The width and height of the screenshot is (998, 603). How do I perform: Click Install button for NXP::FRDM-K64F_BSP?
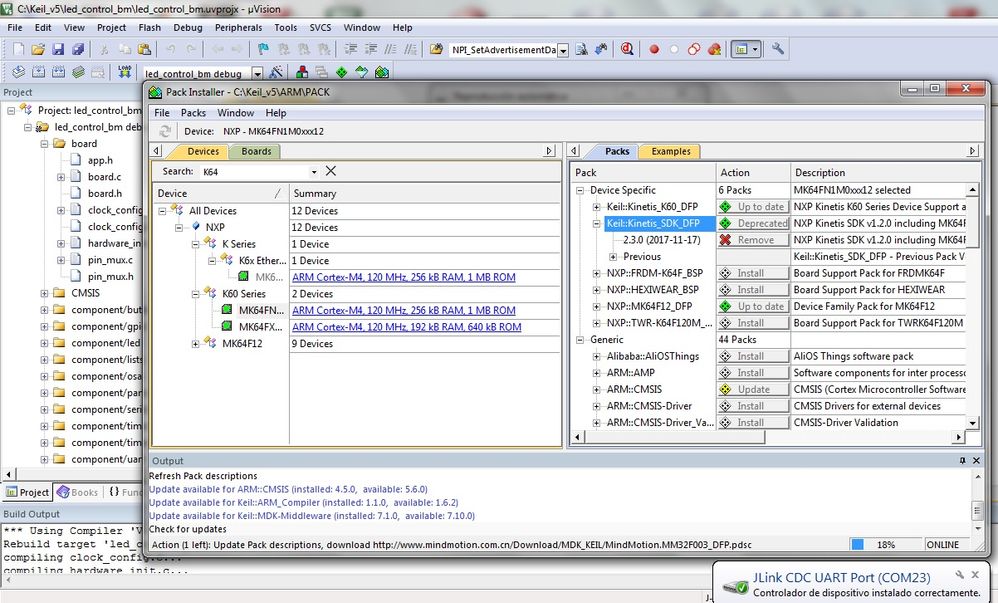pos(753,273)
